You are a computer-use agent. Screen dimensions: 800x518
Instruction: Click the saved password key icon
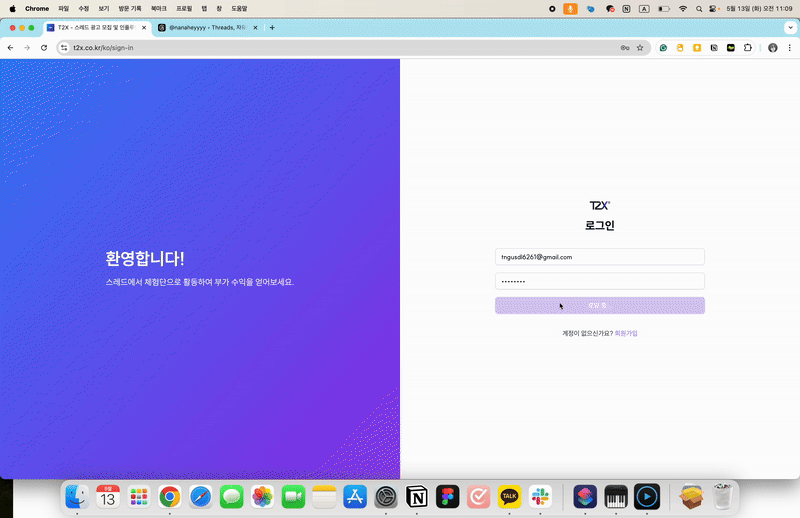tap(624, 47)
